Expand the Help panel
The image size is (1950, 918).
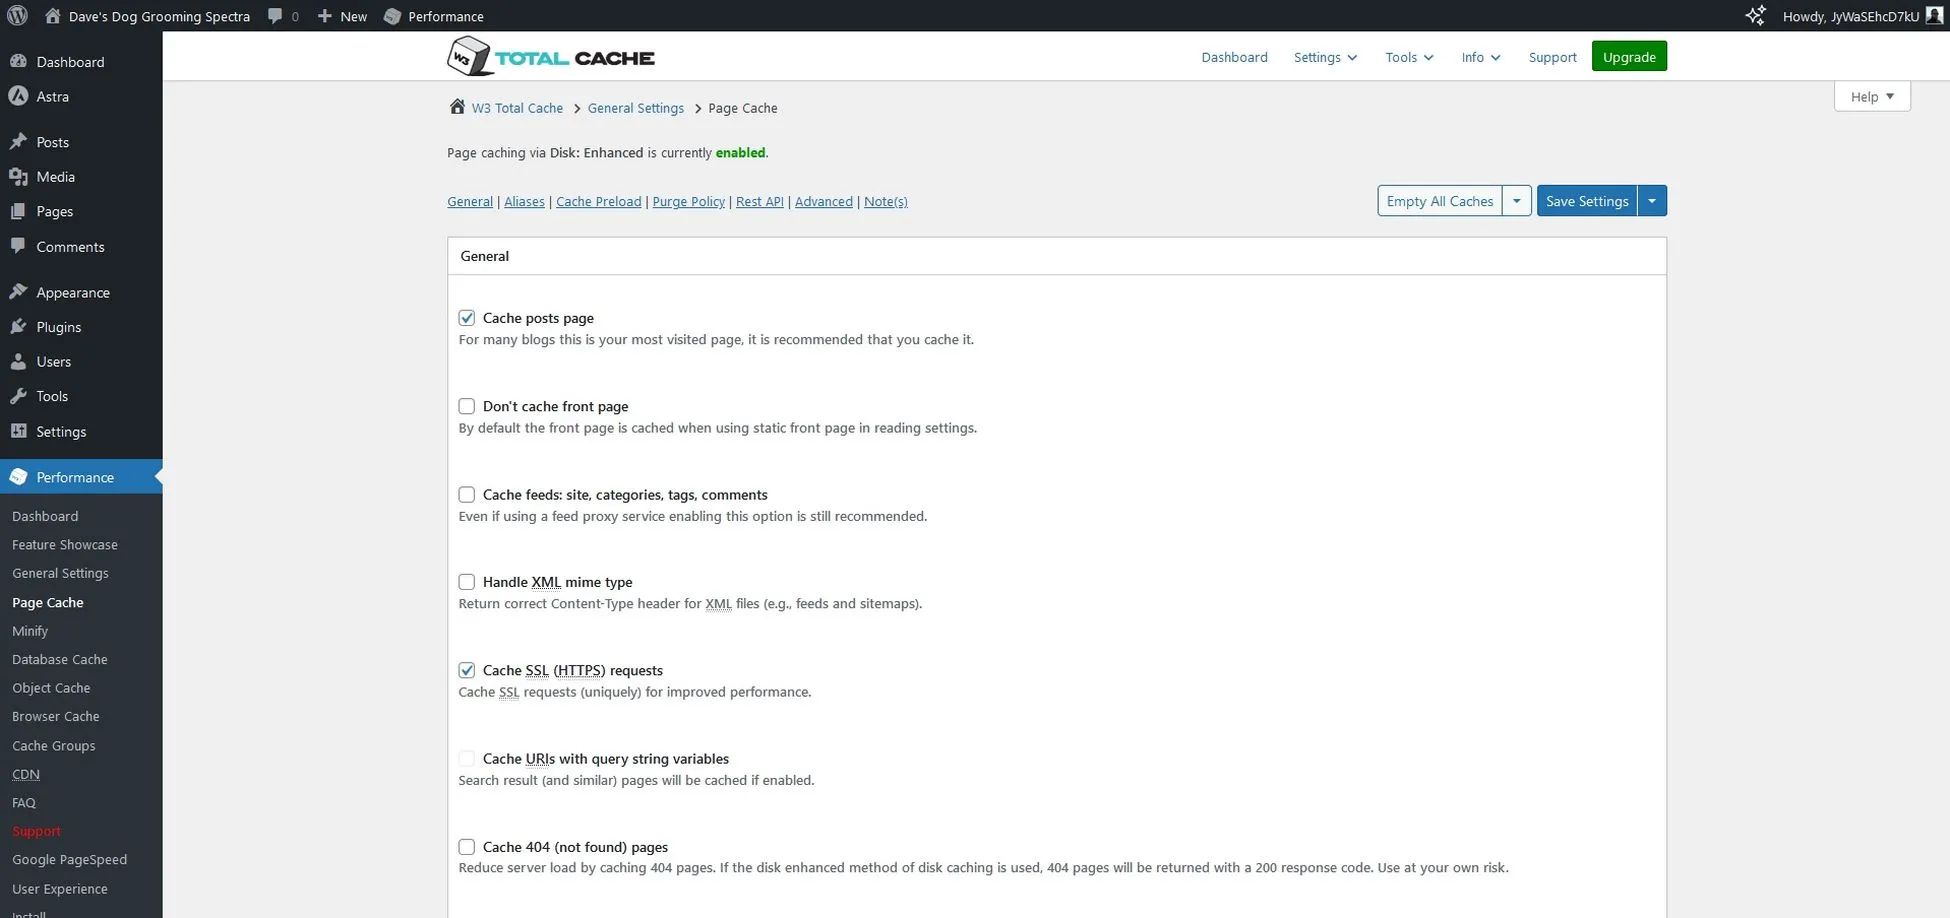coord(1872,96)
